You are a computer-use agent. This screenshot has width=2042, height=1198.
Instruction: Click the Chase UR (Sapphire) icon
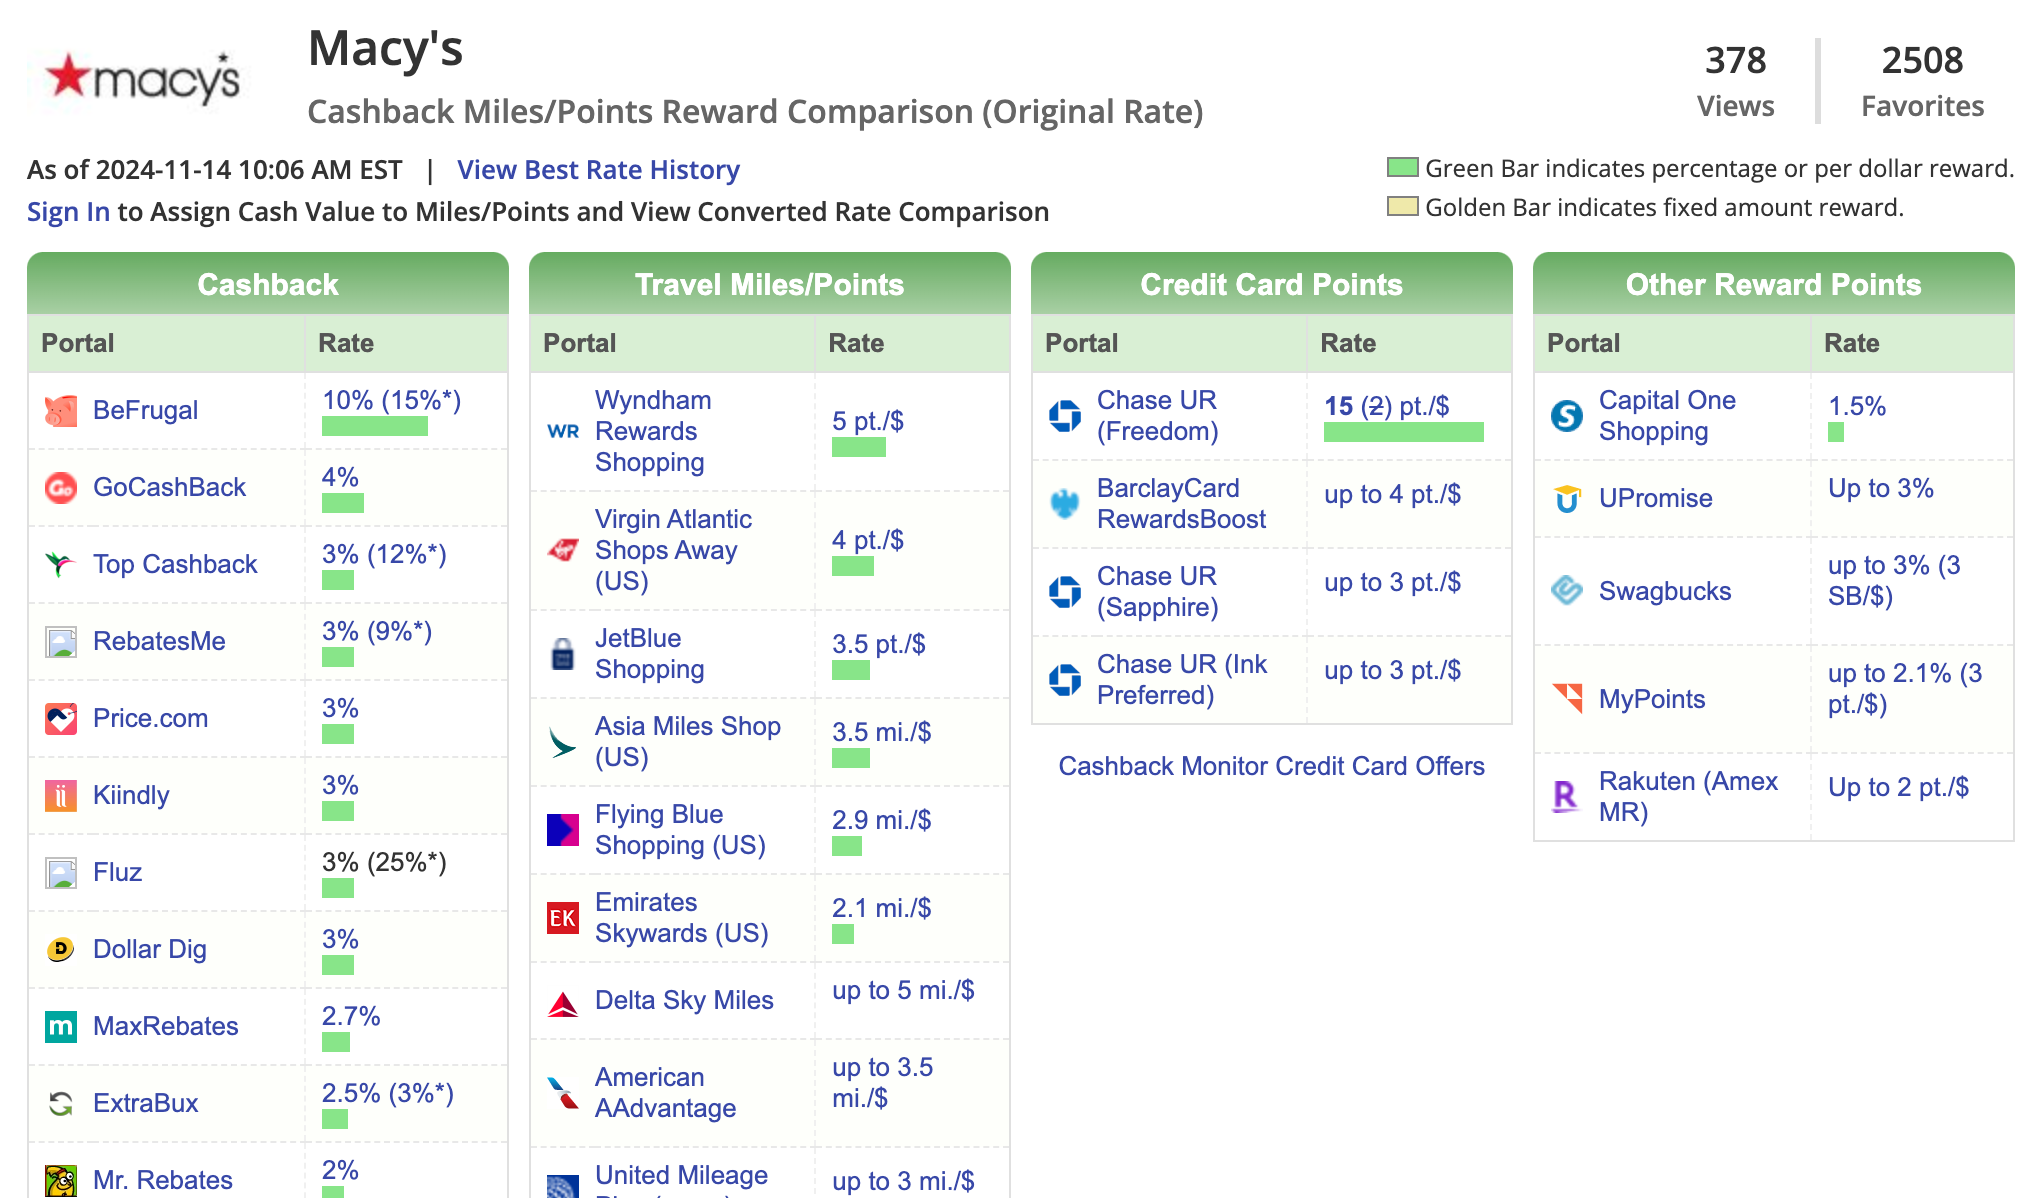1065,592
